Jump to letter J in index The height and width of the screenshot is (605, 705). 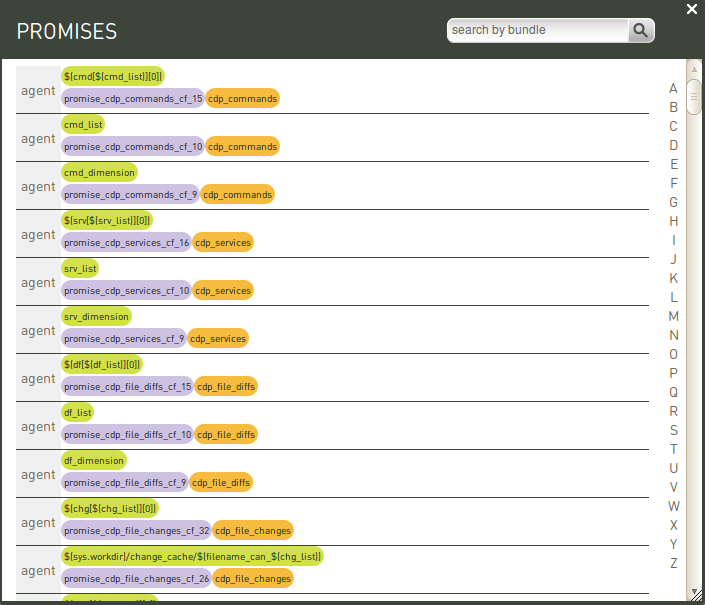(673, 259)
